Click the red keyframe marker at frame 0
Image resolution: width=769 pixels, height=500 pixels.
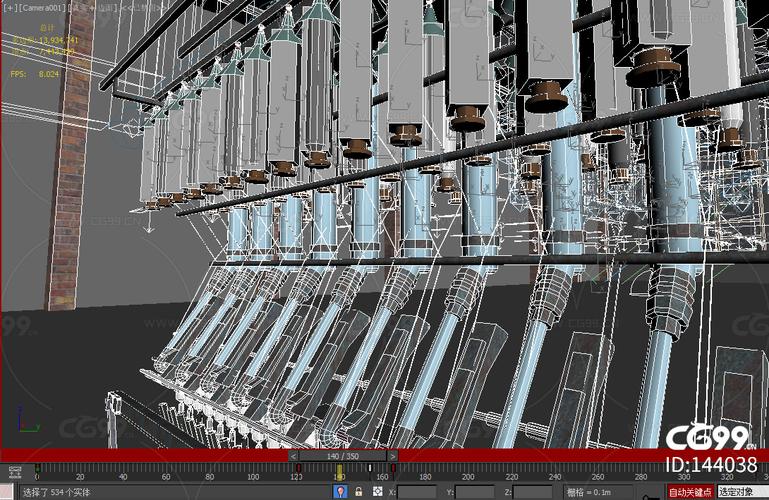tap(37, 468)
